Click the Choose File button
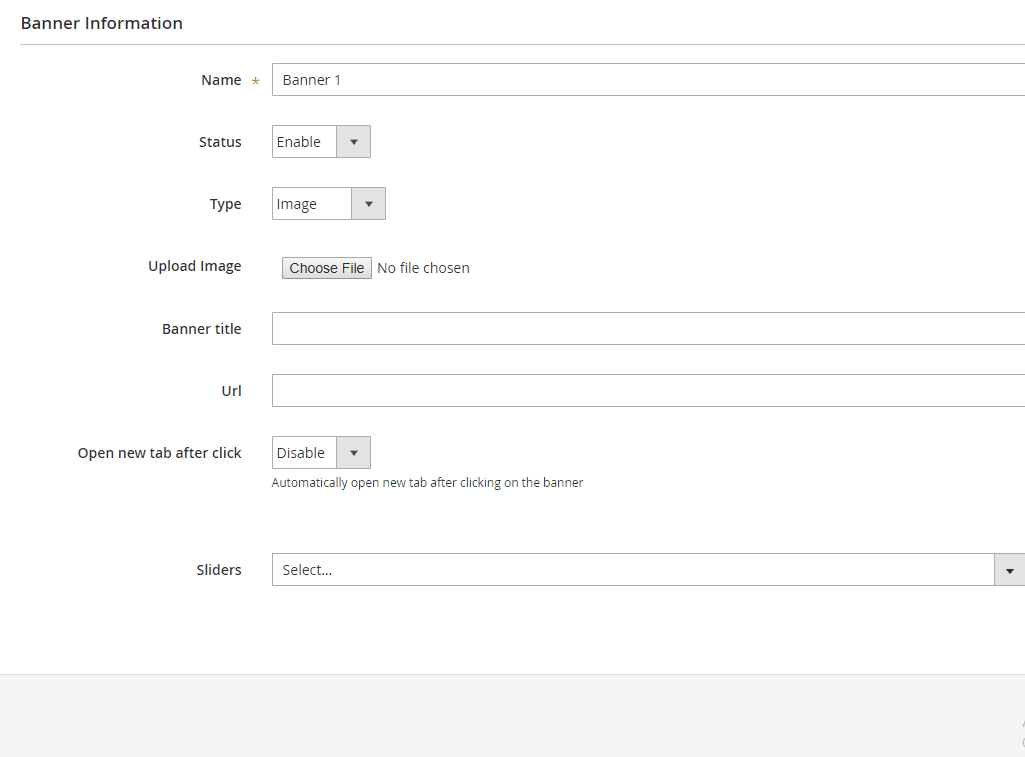1025x757 pixels. coord(327,268)
